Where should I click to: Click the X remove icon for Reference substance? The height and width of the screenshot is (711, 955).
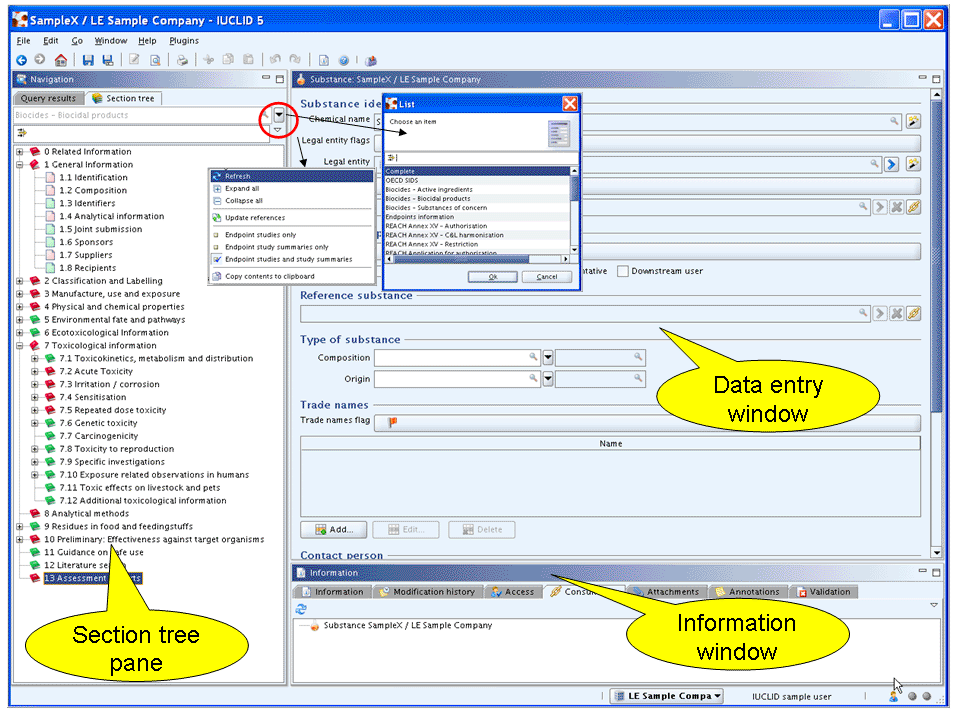click(897, 314)
